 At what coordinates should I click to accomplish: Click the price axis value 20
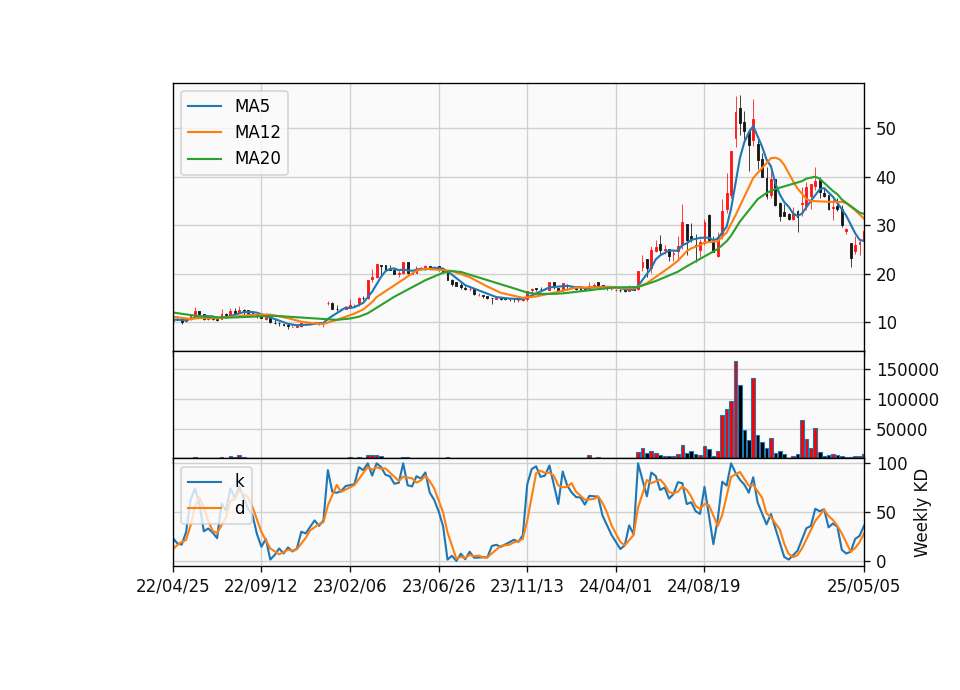point(886,275)
